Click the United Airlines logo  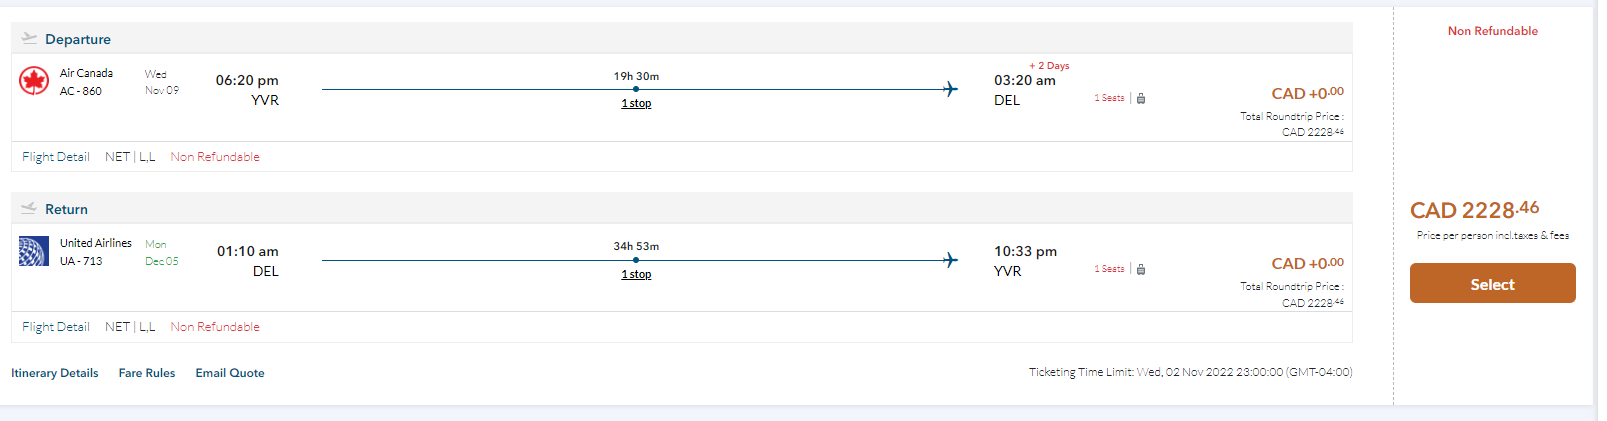tap(34, 251)
